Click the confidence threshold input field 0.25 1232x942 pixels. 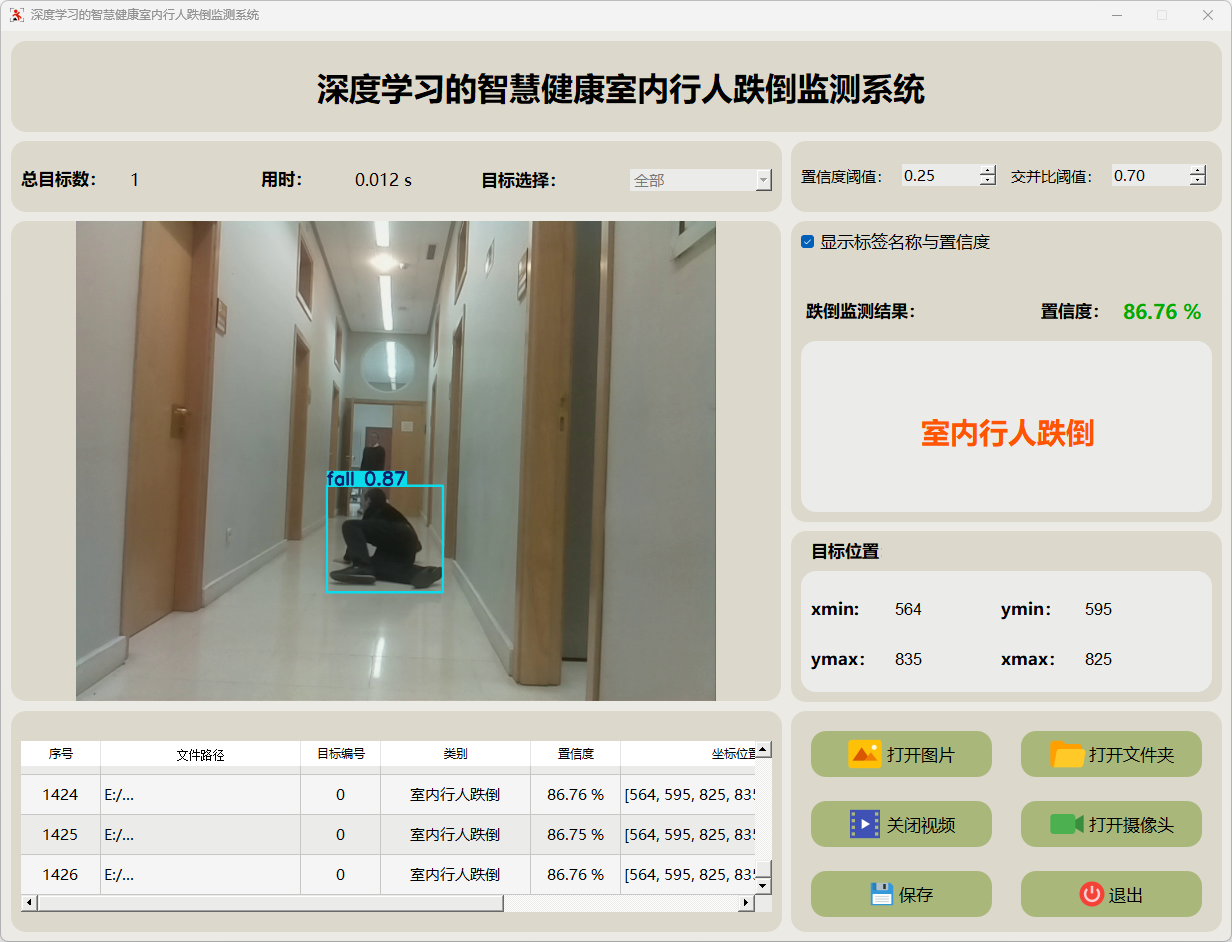coord(938,176)
